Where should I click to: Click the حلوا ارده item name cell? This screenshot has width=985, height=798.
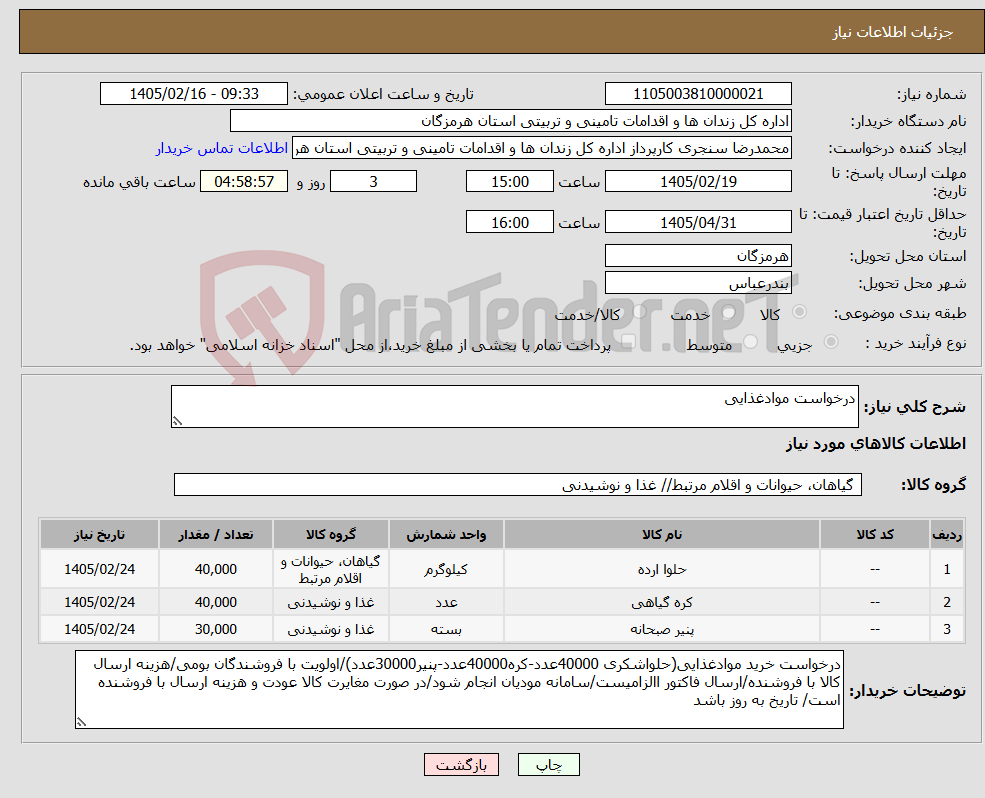(x=662, y=569)
